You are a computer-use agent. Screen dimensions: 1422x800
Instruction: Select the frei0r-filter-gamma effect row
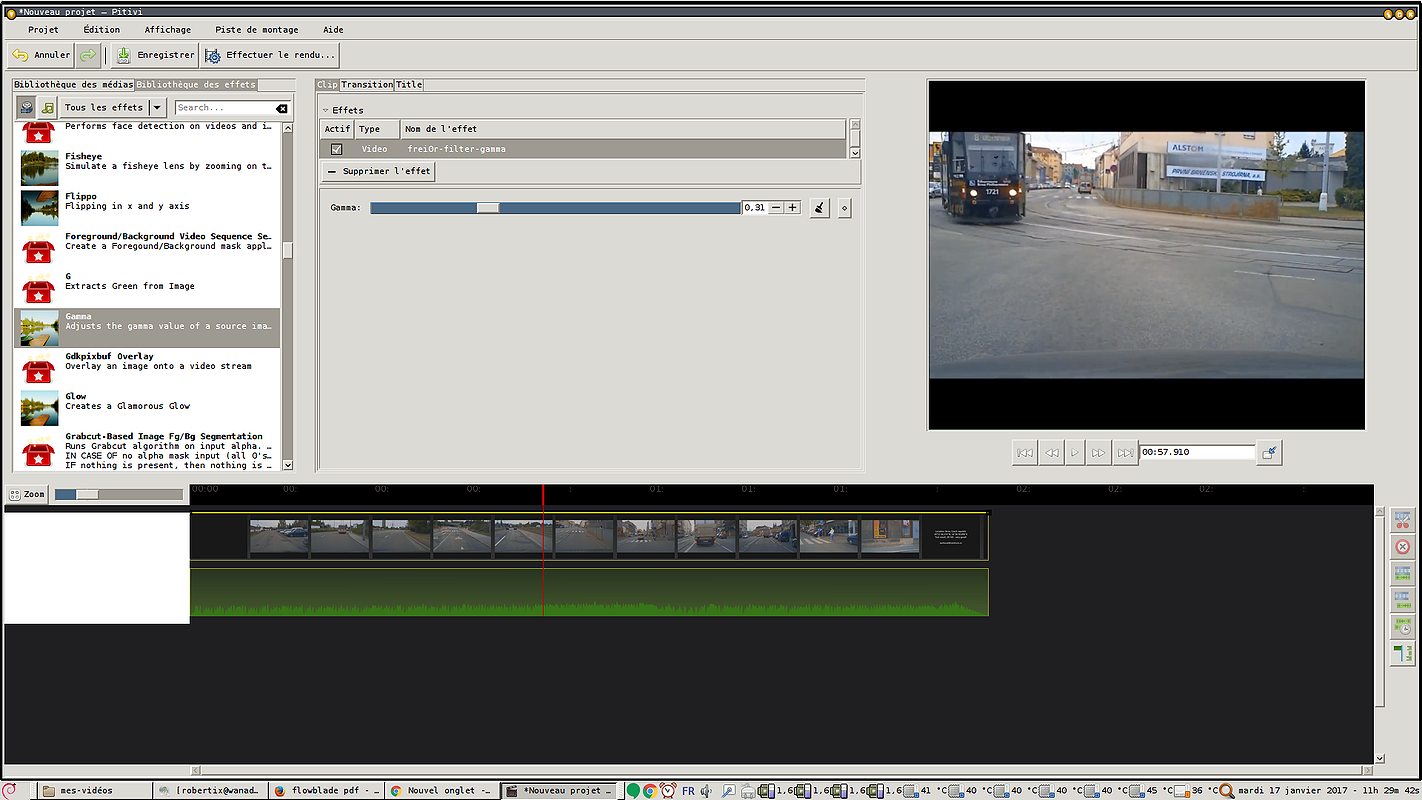click(x=584, y=149)
